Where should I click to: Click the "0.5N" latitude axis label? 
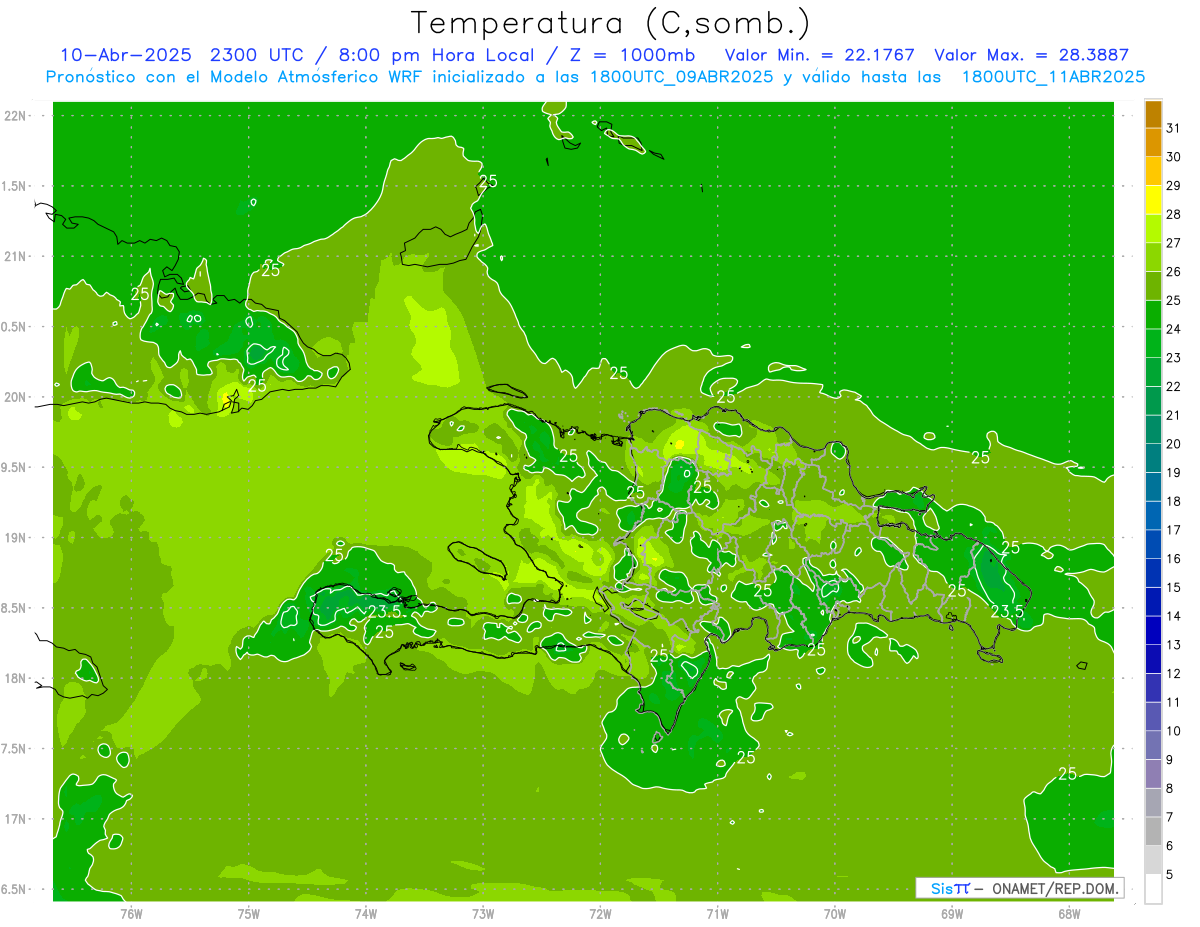(15, 327)
